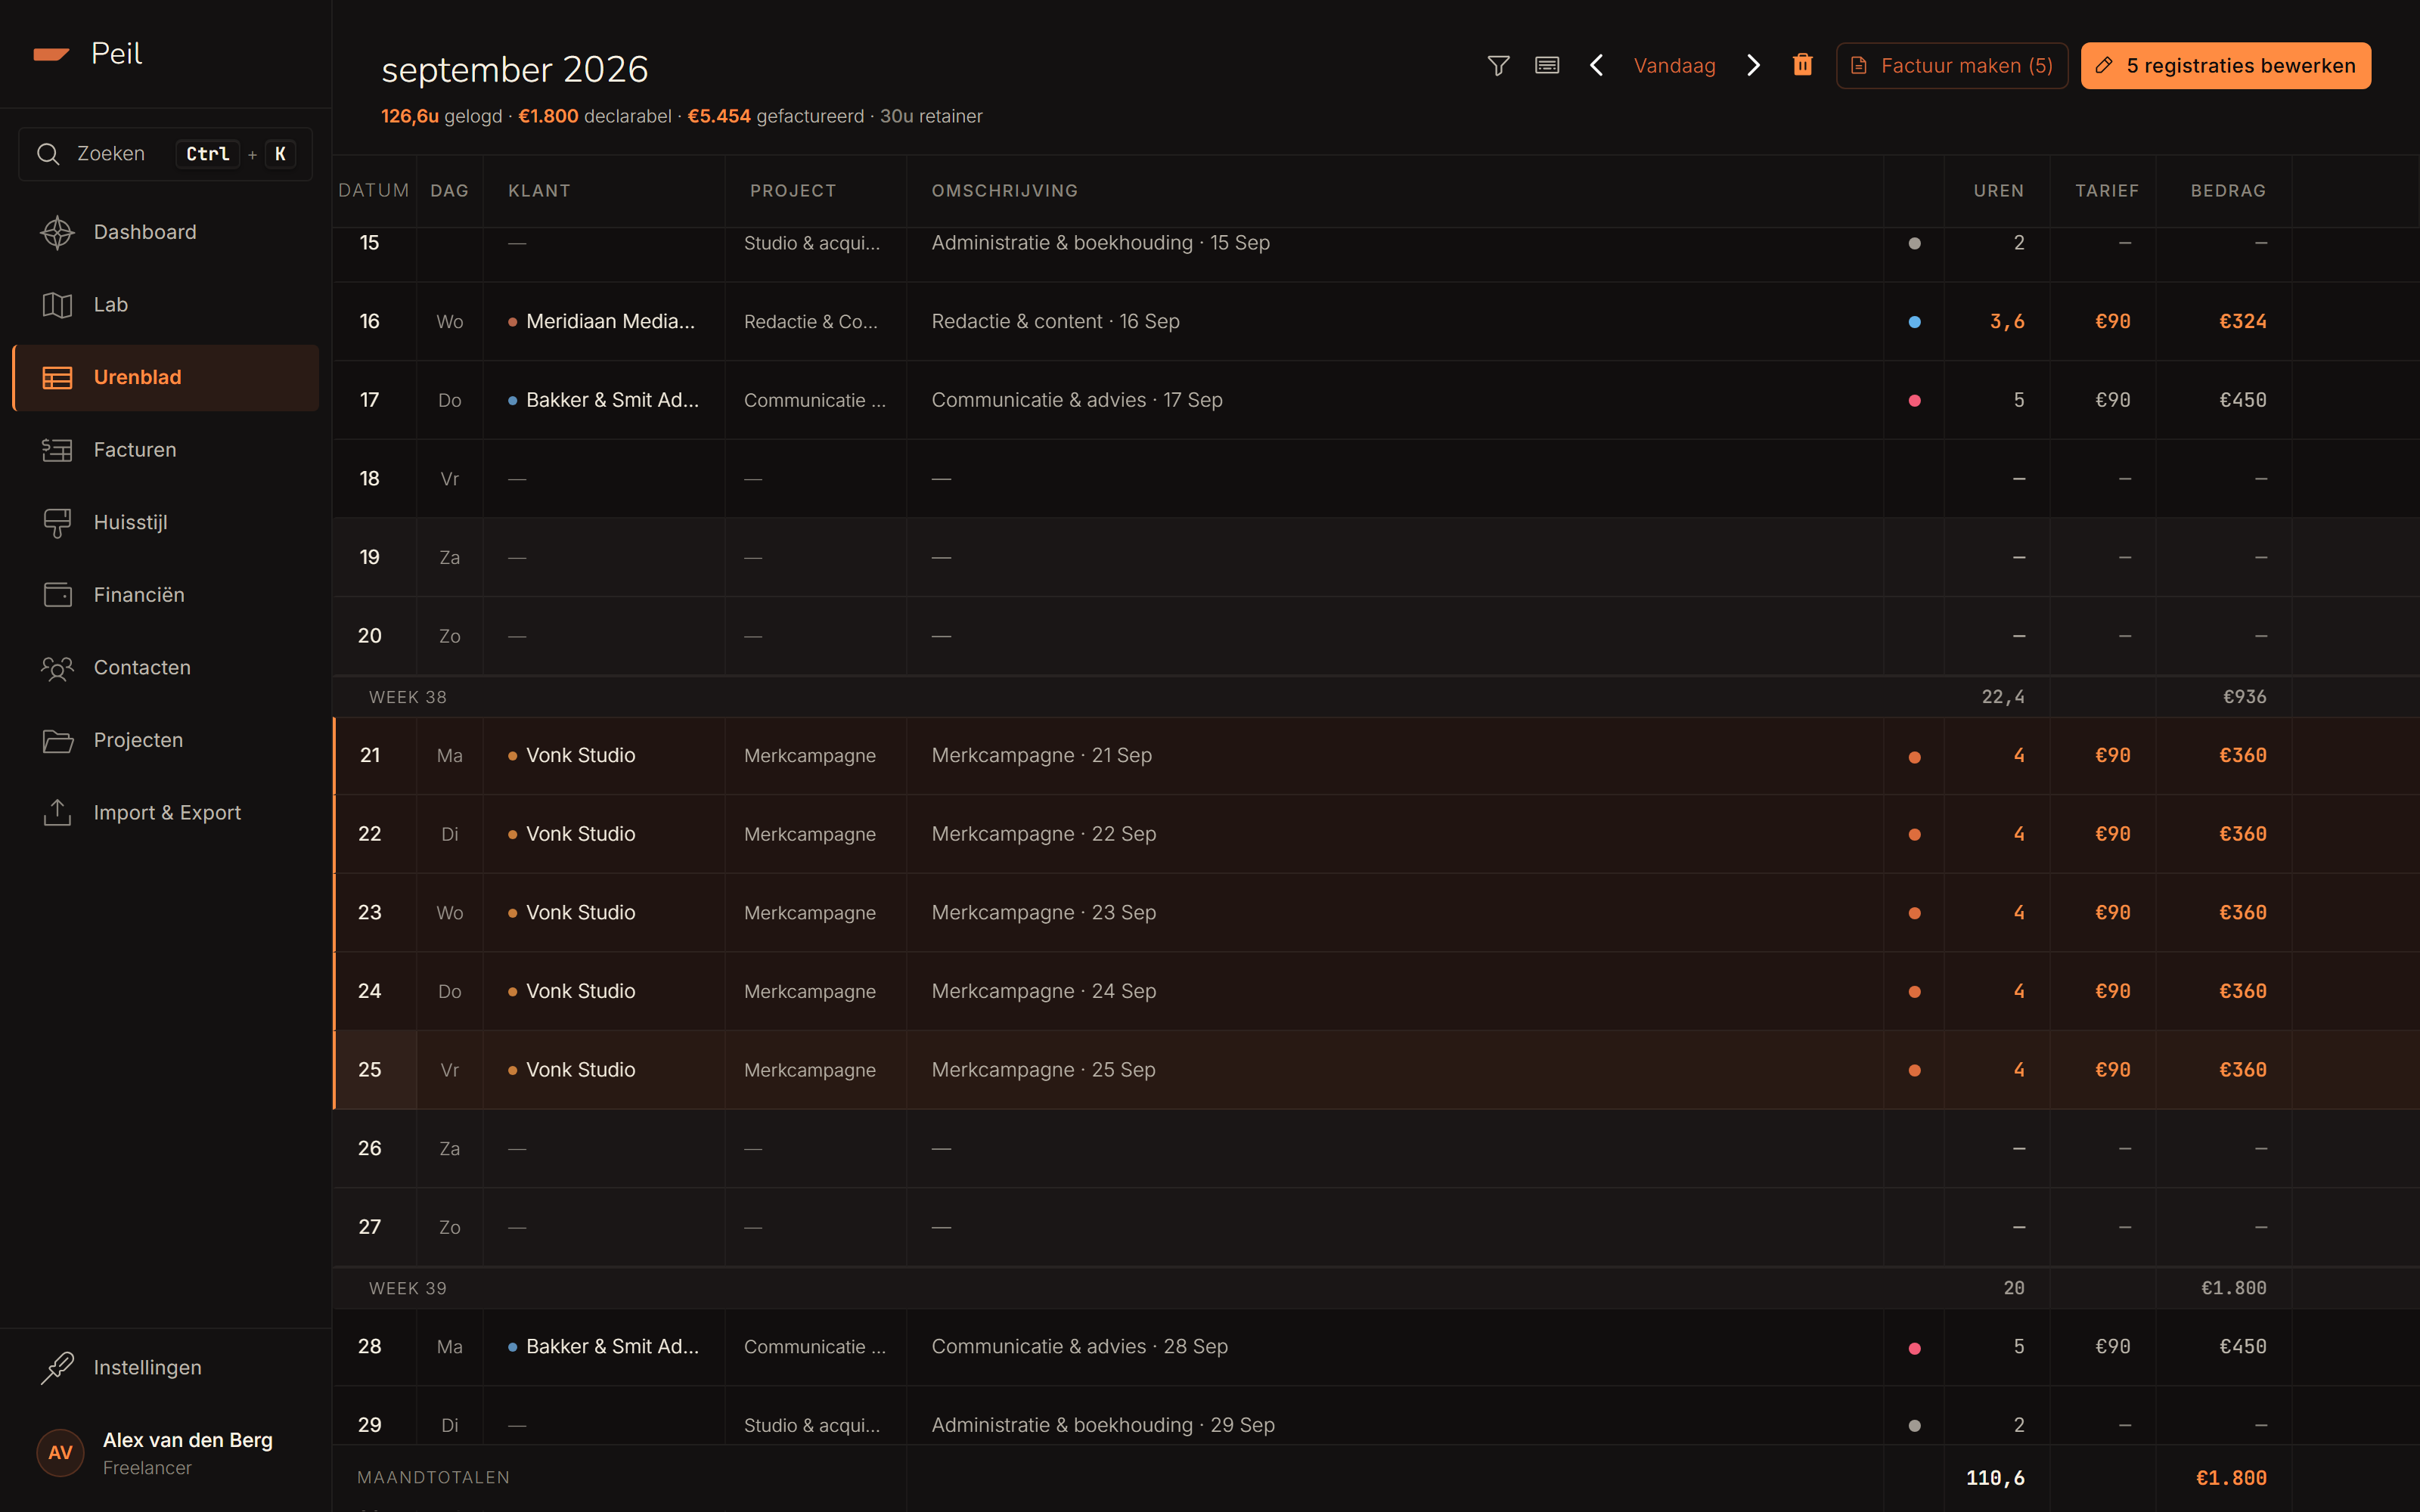
Task: Click the AV user avatar
Action: [x=60, y=1453]
